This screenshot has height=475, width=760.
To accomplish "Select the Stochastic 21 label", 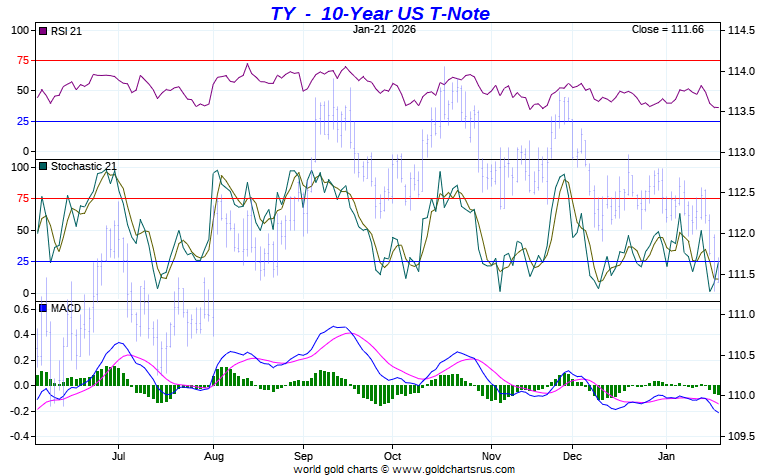I will 84,166.
